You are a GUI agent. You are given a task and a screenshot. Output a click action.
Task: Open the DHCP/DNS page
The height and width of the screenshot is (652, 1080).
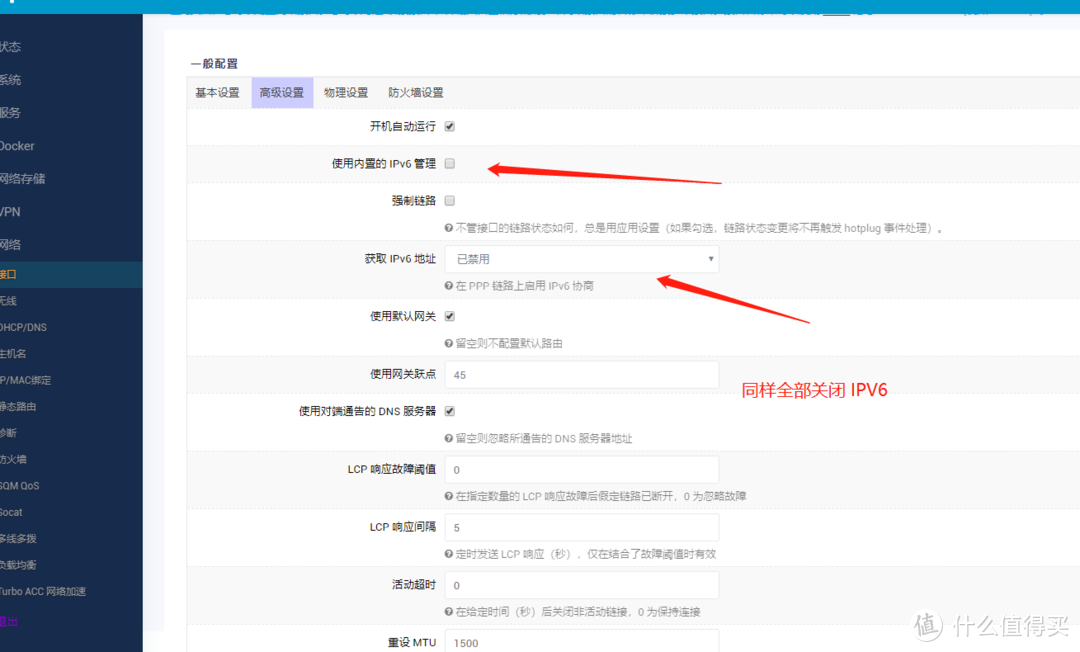pos(25,326)
